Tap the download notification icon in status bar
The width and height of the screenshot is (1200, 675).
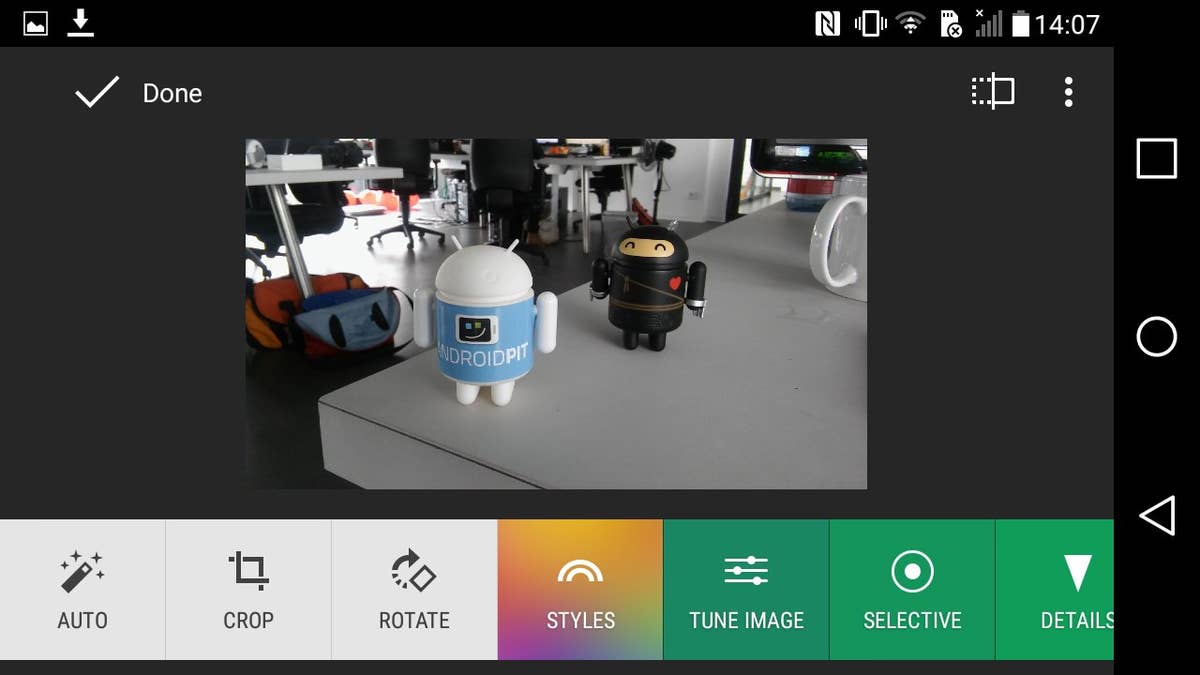[81, 23]
